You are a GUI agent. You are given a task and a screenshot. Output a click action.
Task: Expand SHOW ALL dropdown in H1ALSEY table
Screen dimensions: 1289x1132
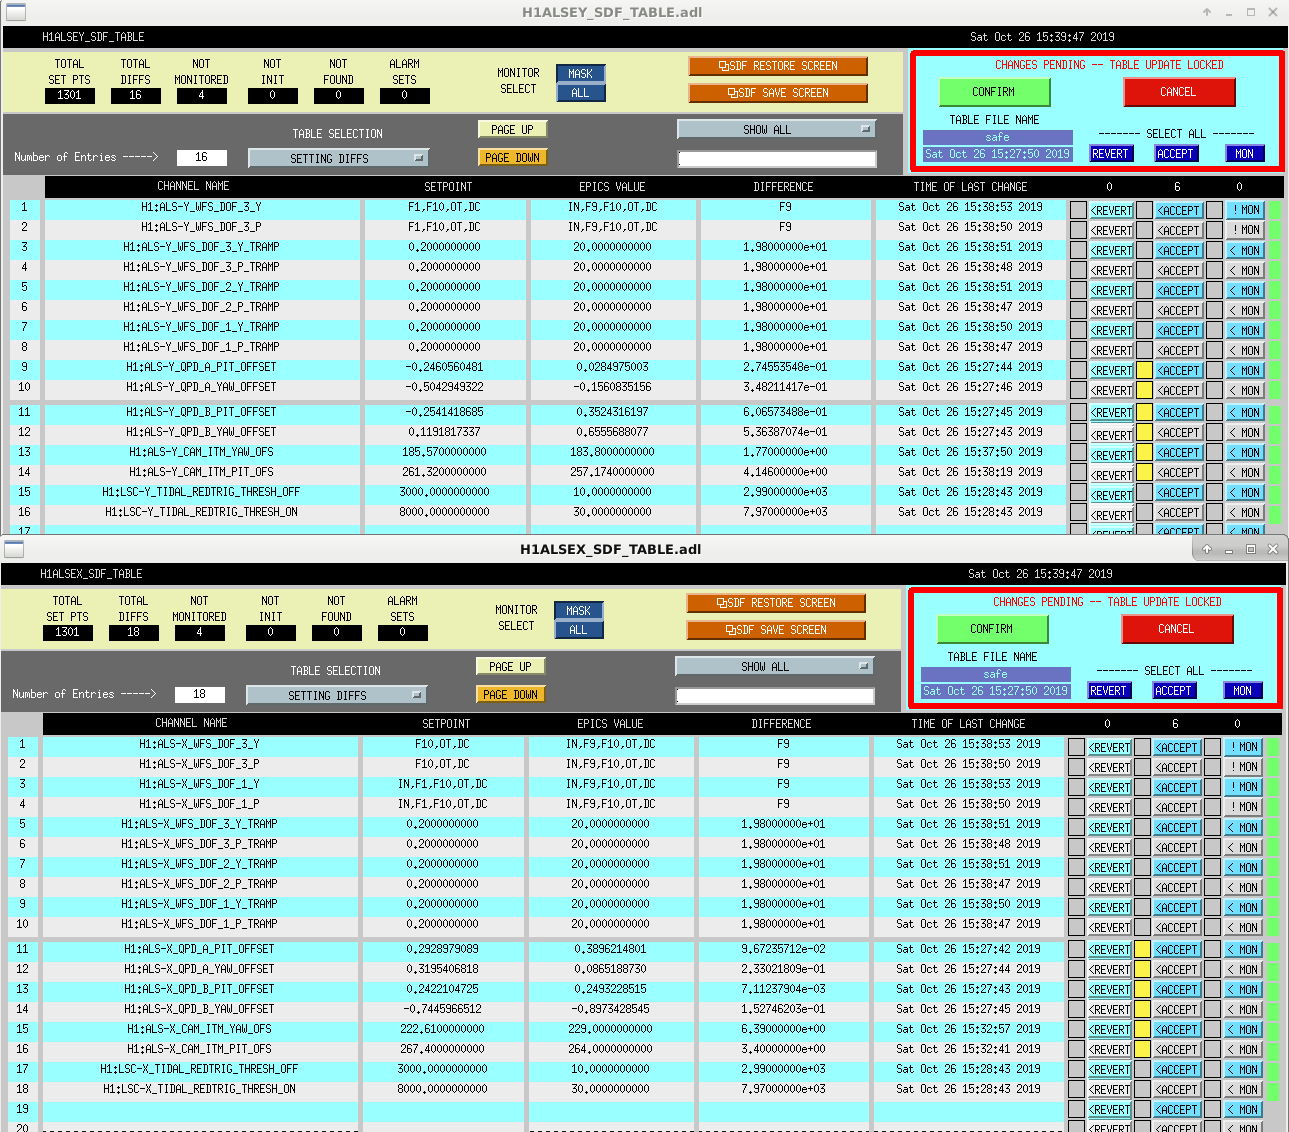(x=776, y=129)
